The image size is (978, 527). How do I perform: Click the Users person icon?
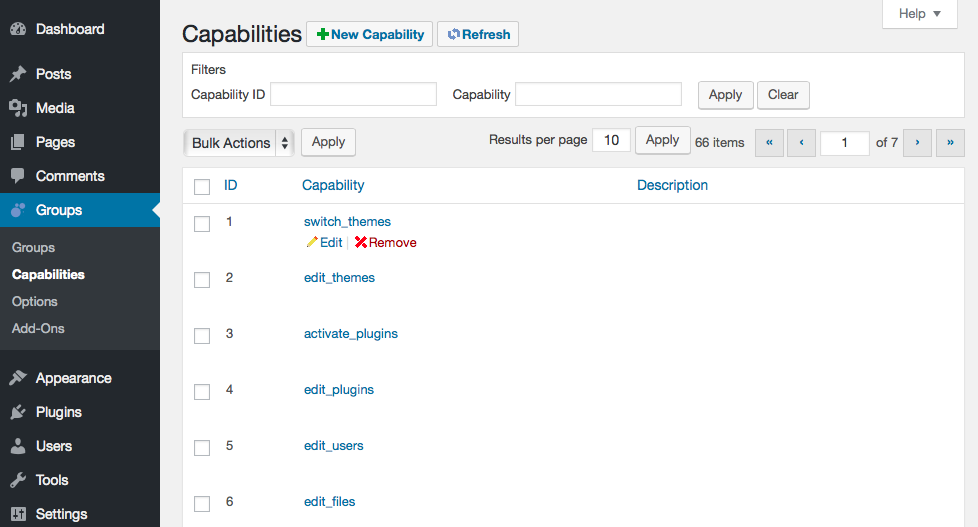pos(18,446)
